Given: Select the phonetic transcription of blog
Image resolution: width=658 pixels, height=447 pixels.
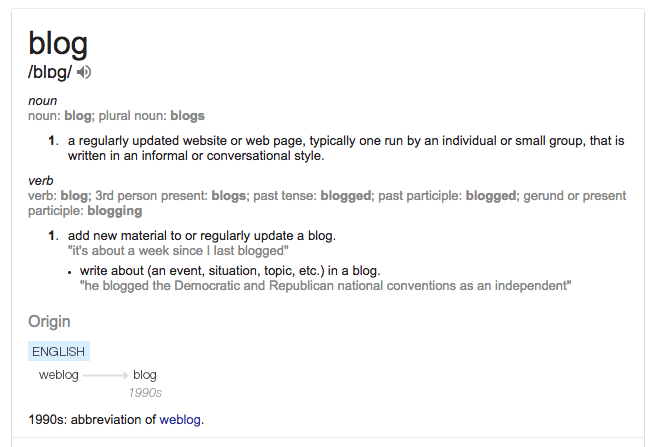Looking at the screenshot, I should pos(50,72).
